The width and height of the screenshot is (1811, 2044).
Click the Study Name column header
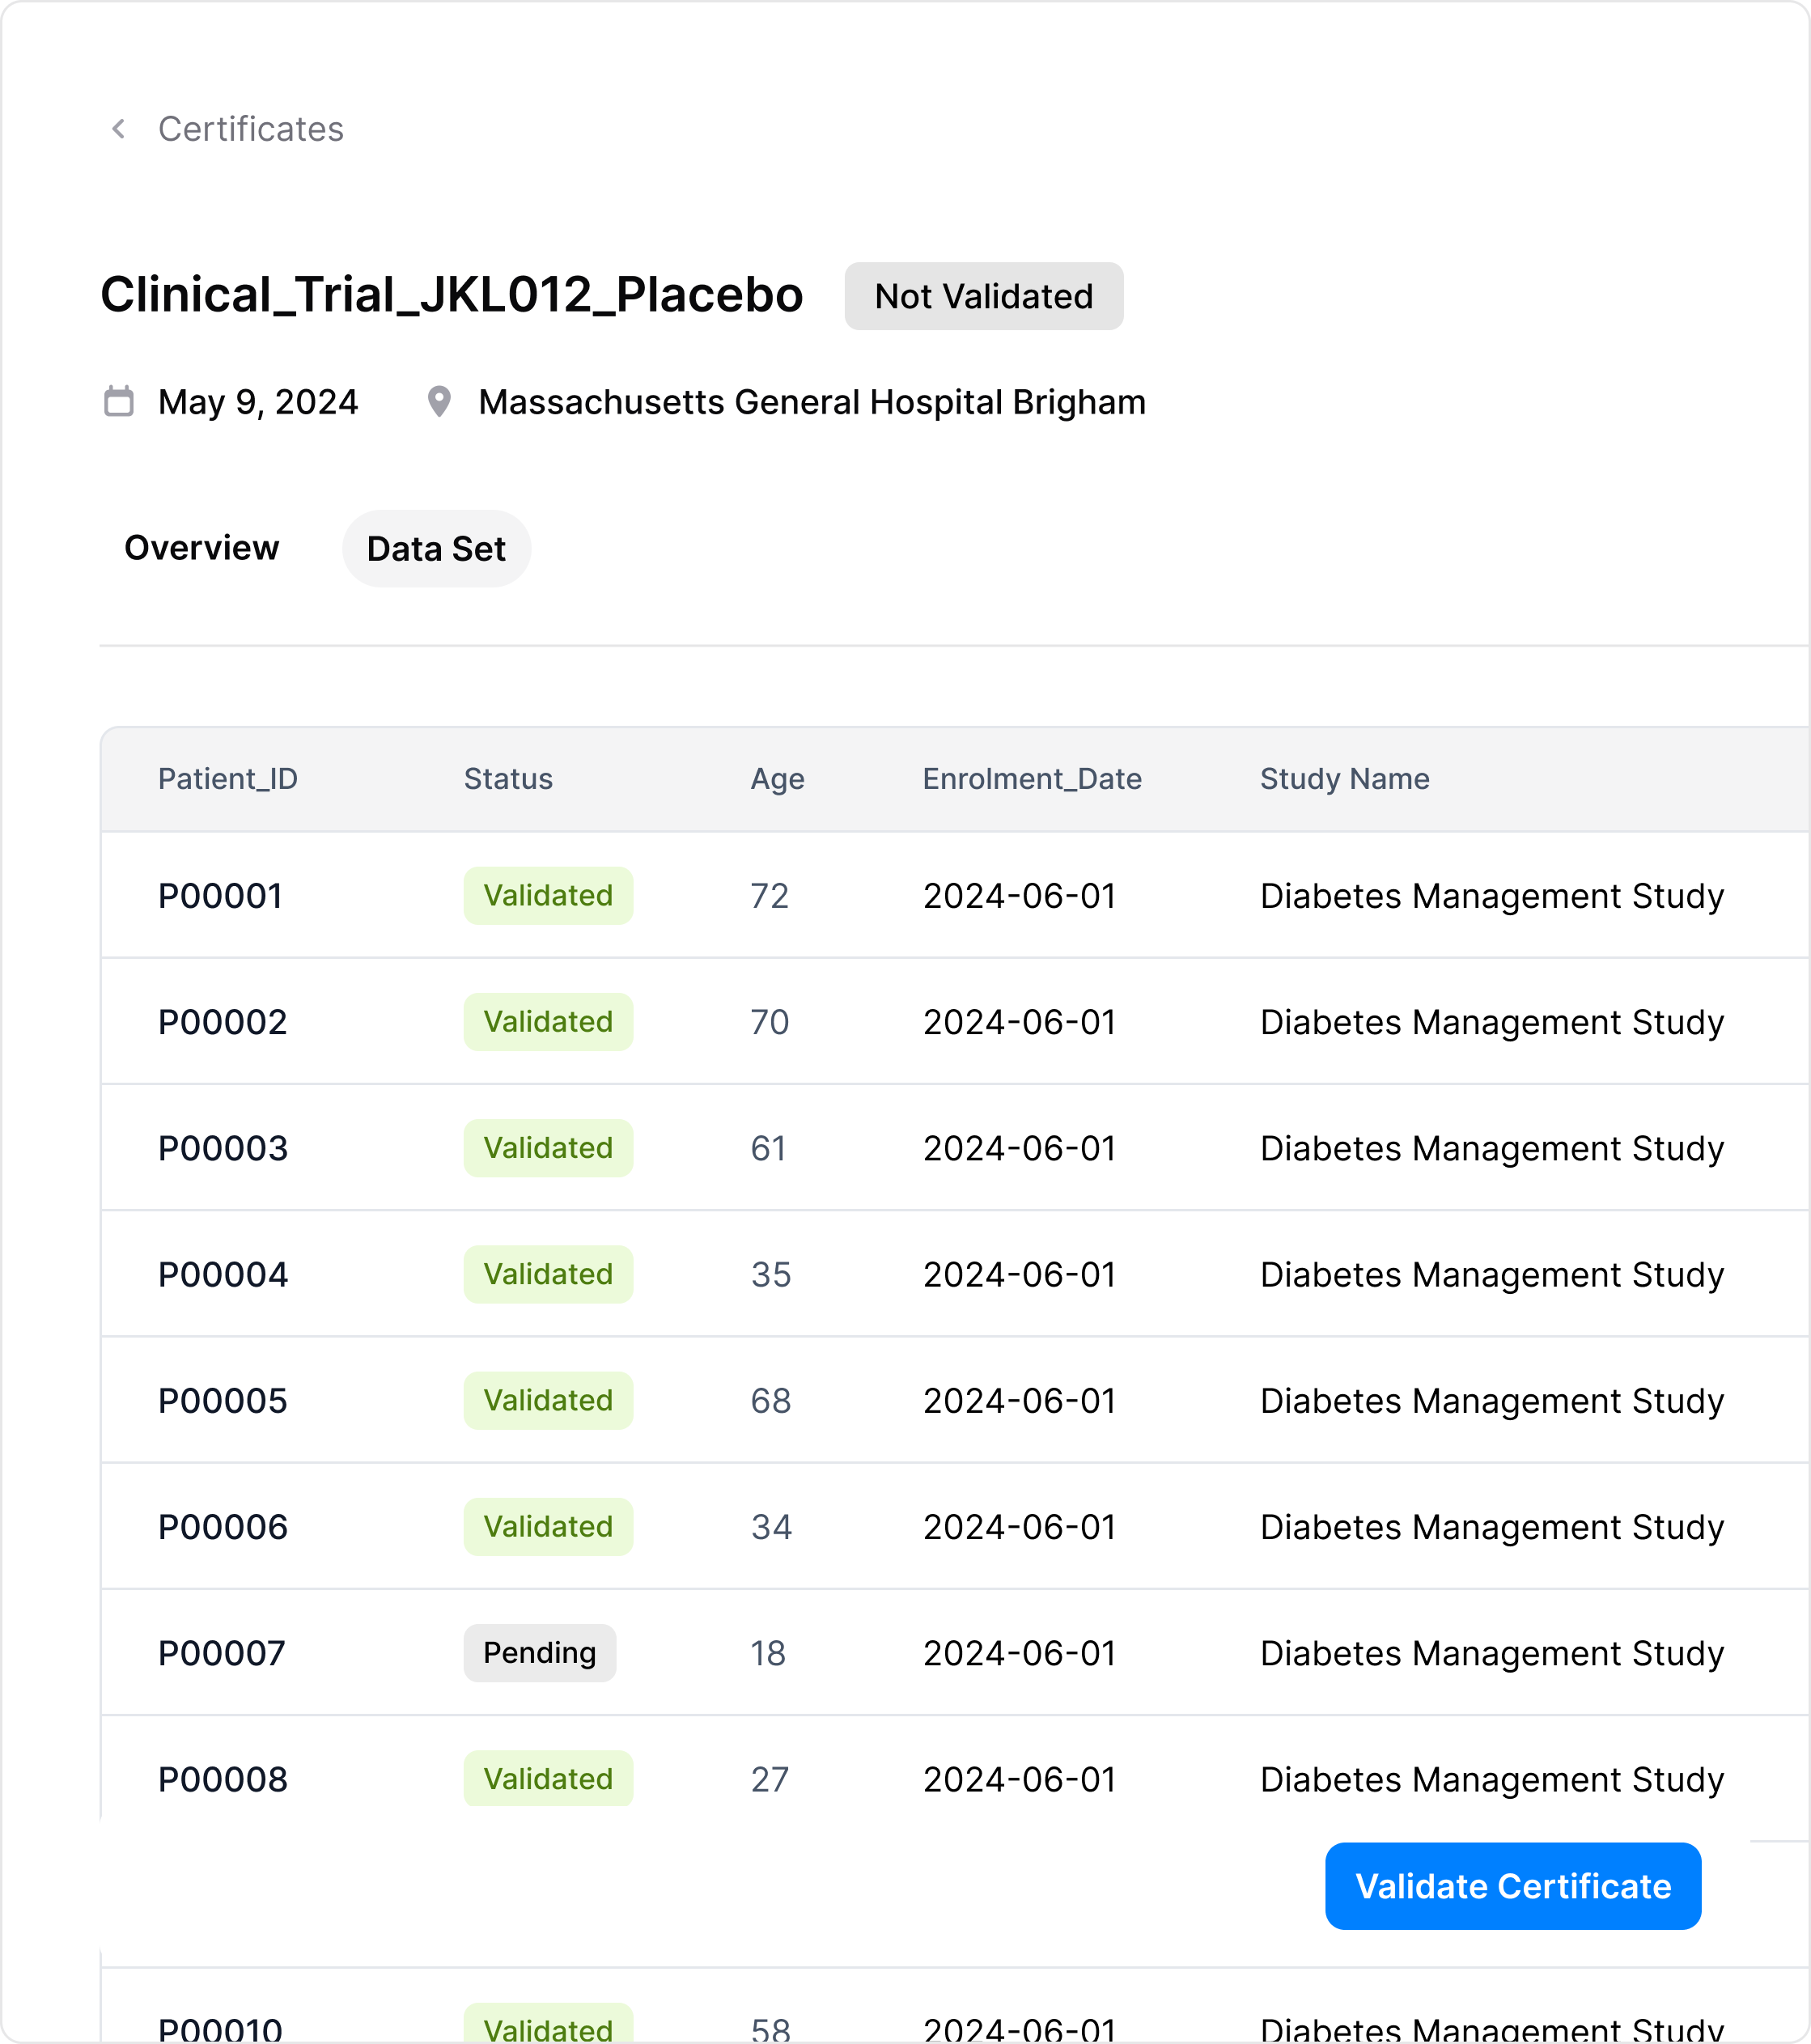click(1344, 779)
